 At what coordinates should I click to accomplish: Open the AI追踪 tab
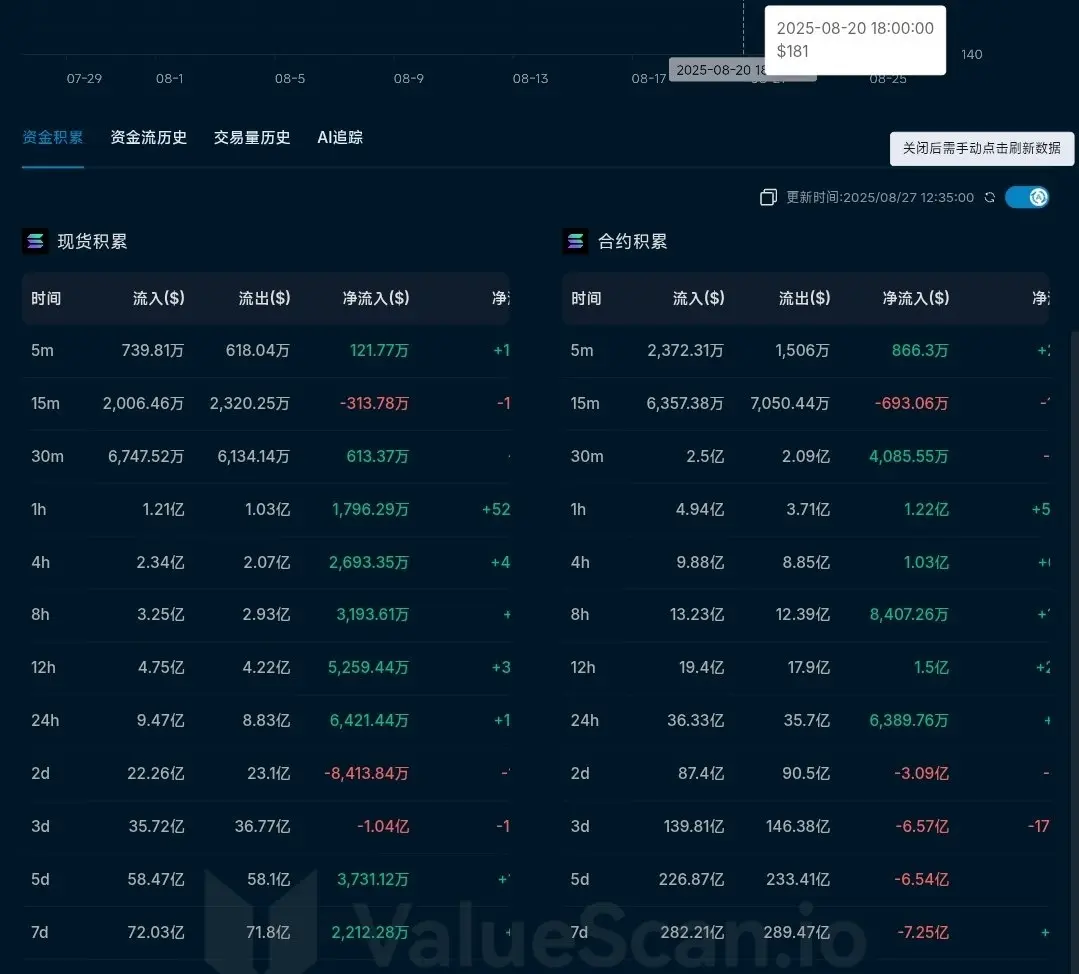coord(340,138)
